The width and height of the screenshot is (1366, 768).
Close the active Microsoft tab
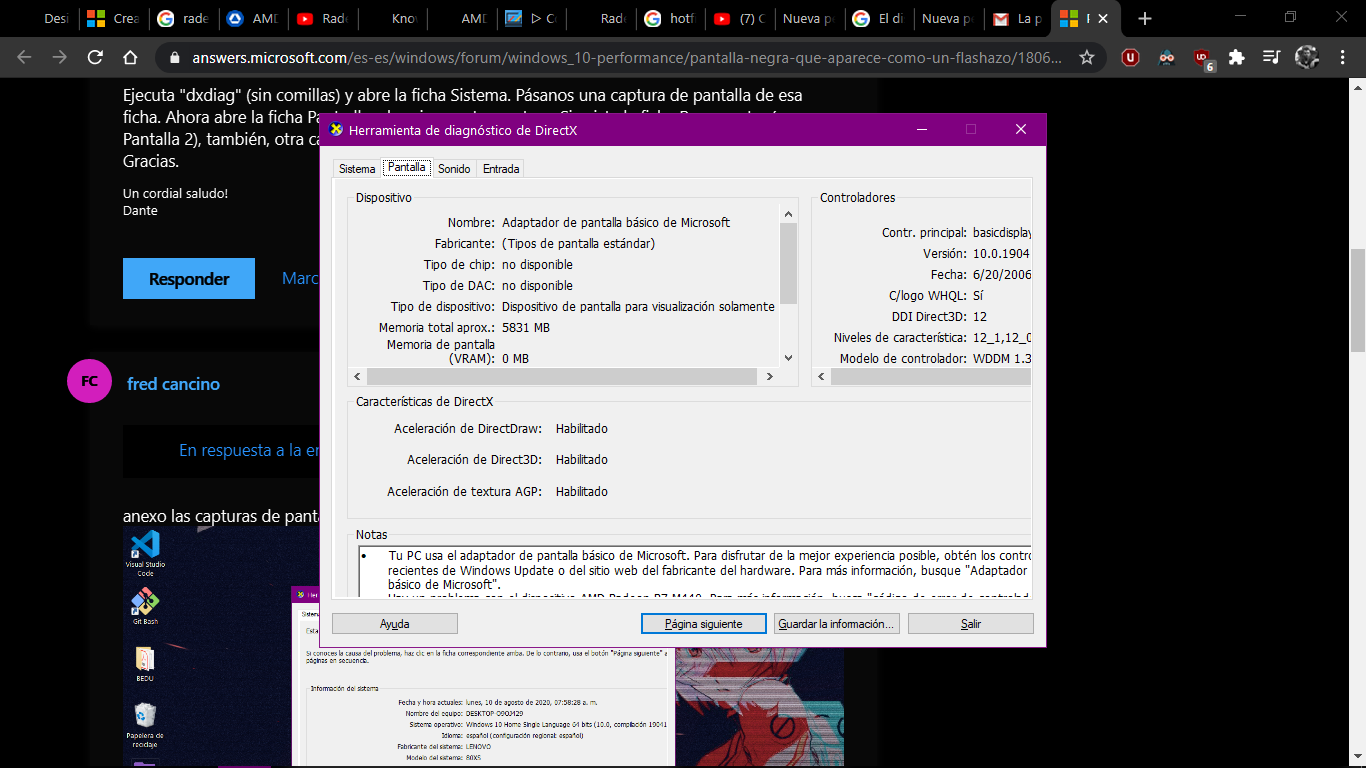[x=1103, y=19]
